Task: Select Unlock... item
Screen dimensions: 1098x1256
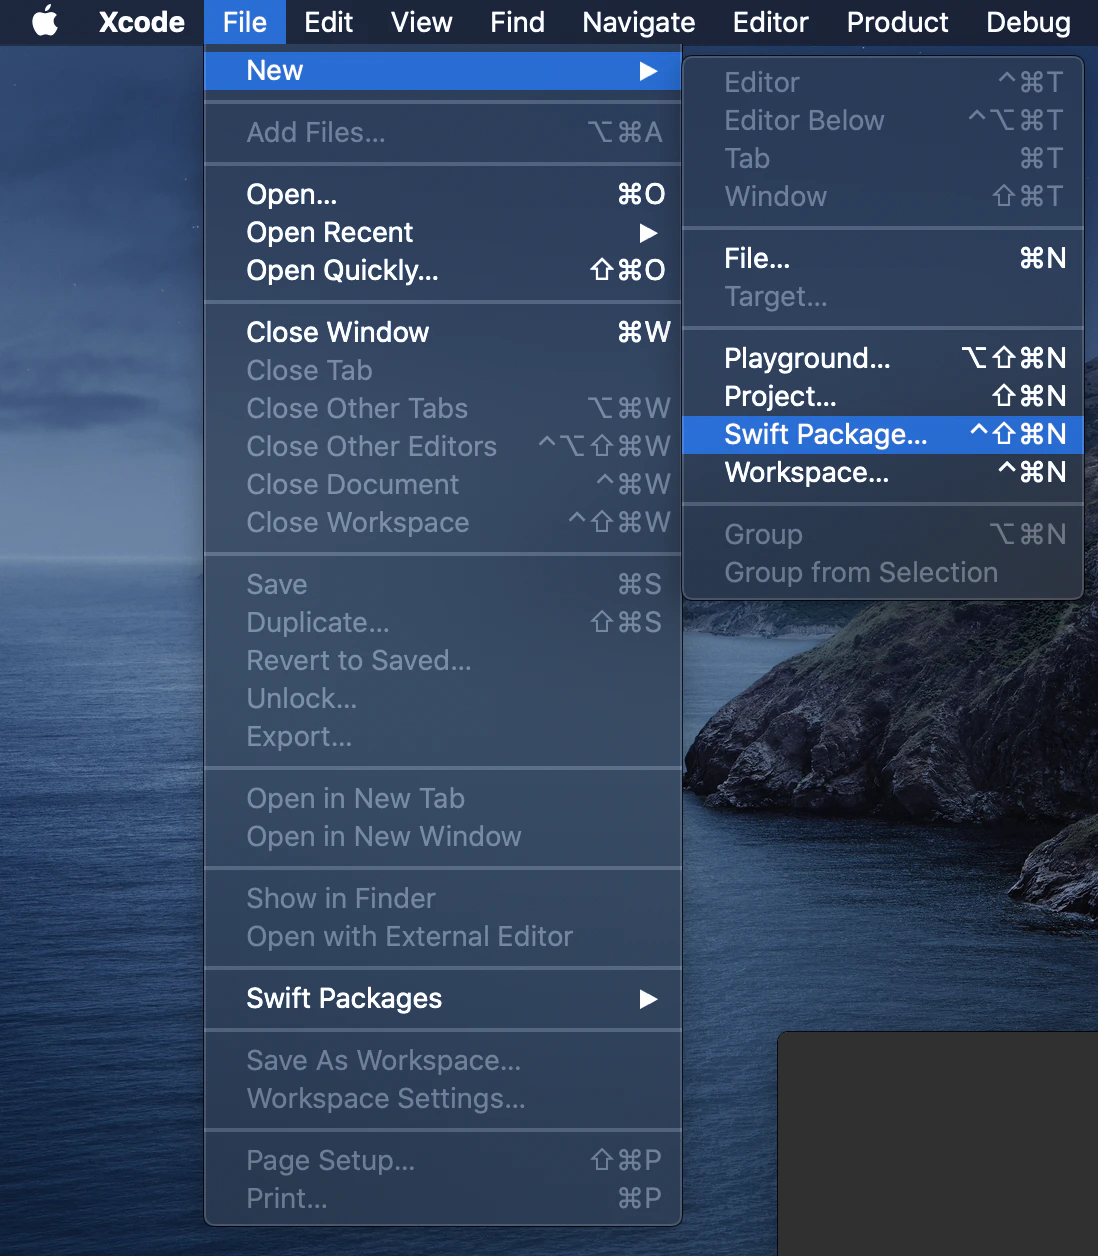Action: (443, 698)
